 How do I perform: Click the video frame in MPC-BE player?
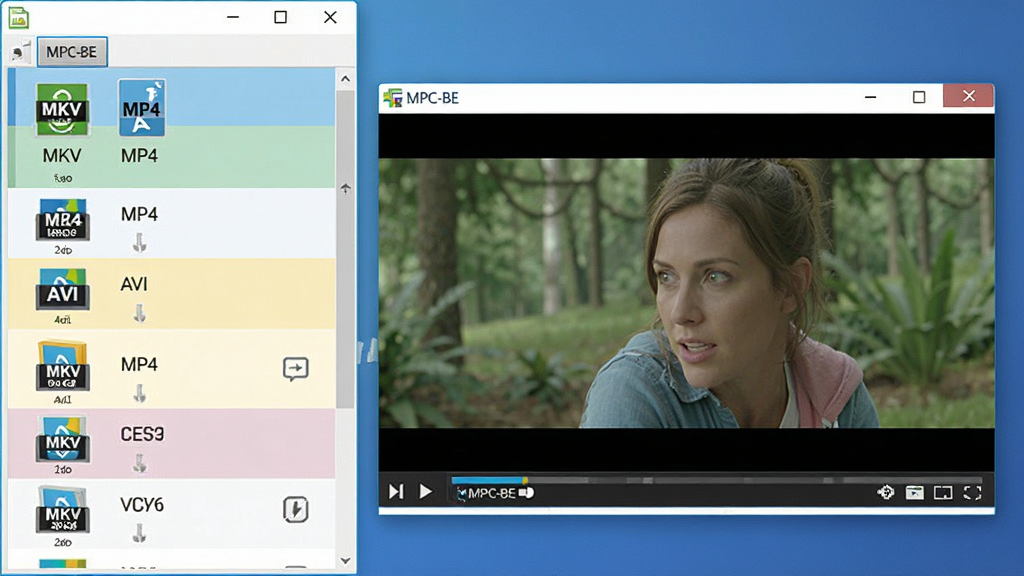pos(686,293)
